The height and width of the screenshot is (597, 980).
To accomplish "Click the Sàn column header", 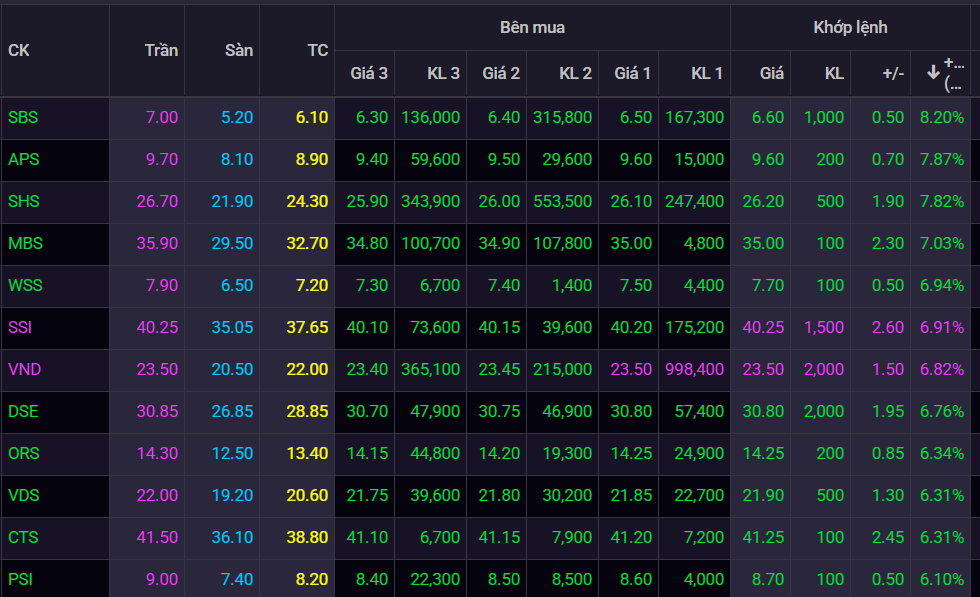I will (x=239, y=50).
